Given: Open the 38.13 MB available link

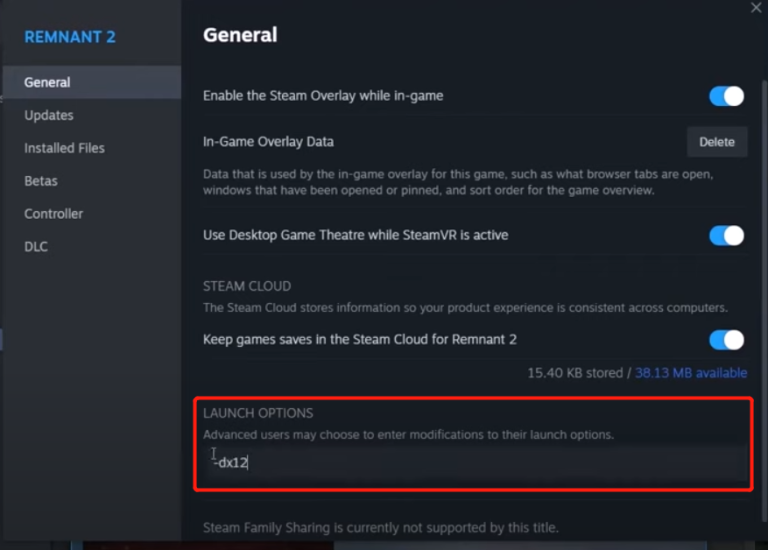Looking at the screenshot, I should (692, 373).
